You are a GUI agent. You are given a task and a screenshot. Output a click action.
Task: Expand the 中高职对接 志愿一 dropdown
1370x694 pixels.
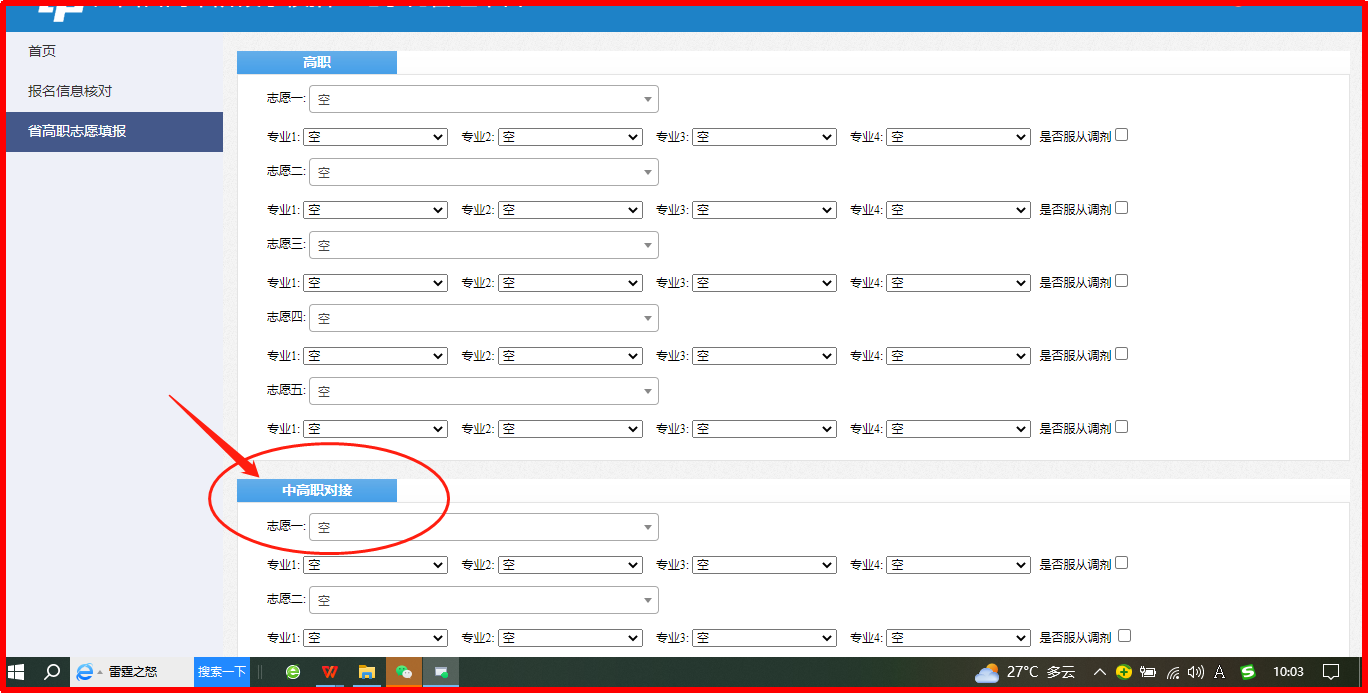(484, 527)
